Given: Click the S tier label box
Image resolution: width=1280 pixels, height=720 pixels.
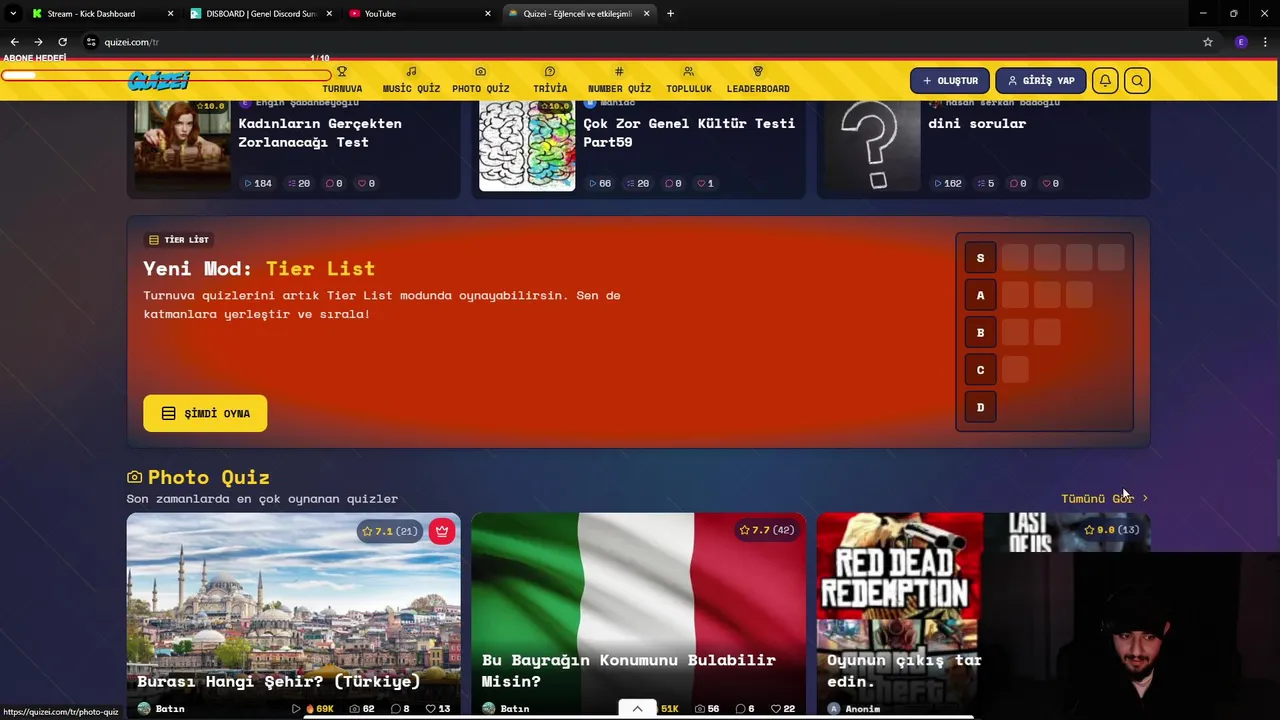Looking at the screenshot, I should pyautogui.click(x=980, y=258).
